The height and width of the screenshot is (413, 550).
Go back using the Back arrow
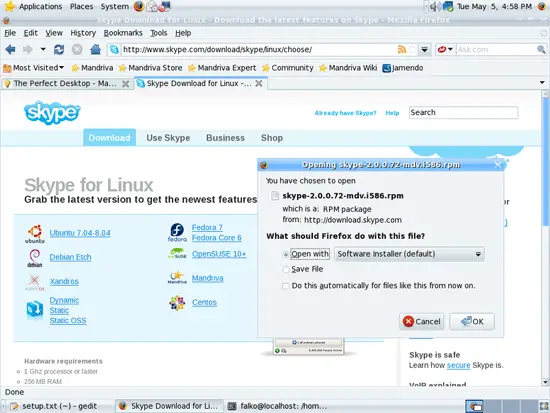point(10,49)
